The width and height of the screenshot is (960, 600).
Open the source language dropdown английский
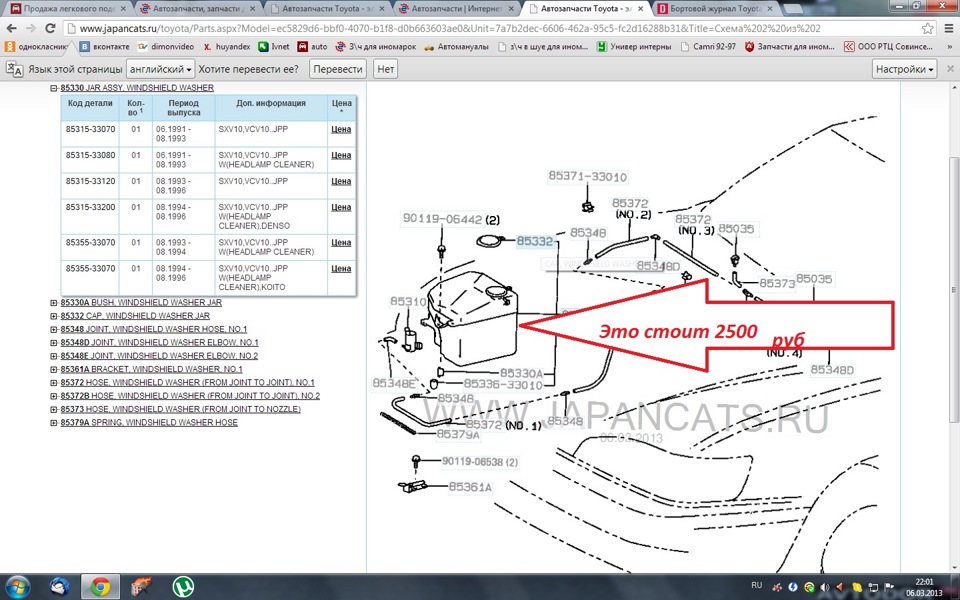(x=160, y=69)
